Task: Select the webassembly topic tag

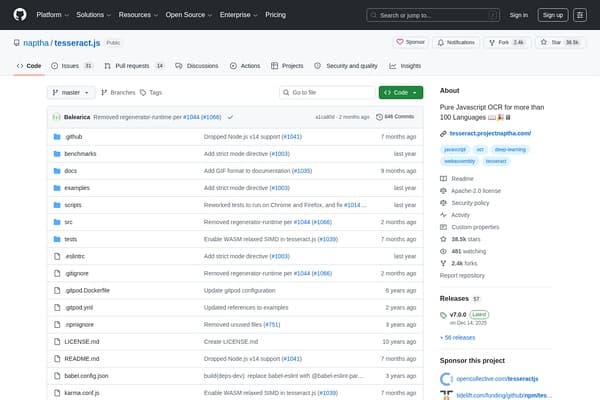Action: point(459,161)
